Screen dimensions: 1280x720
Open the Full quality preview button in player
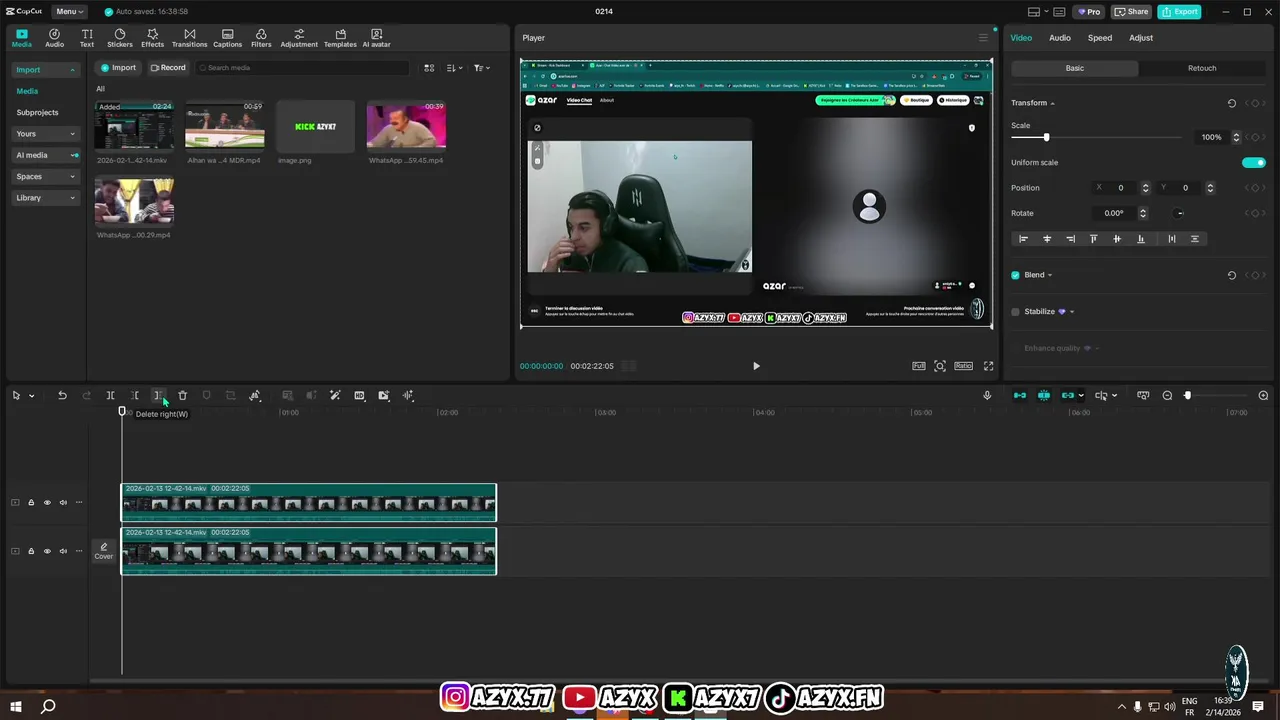(918, 366)
